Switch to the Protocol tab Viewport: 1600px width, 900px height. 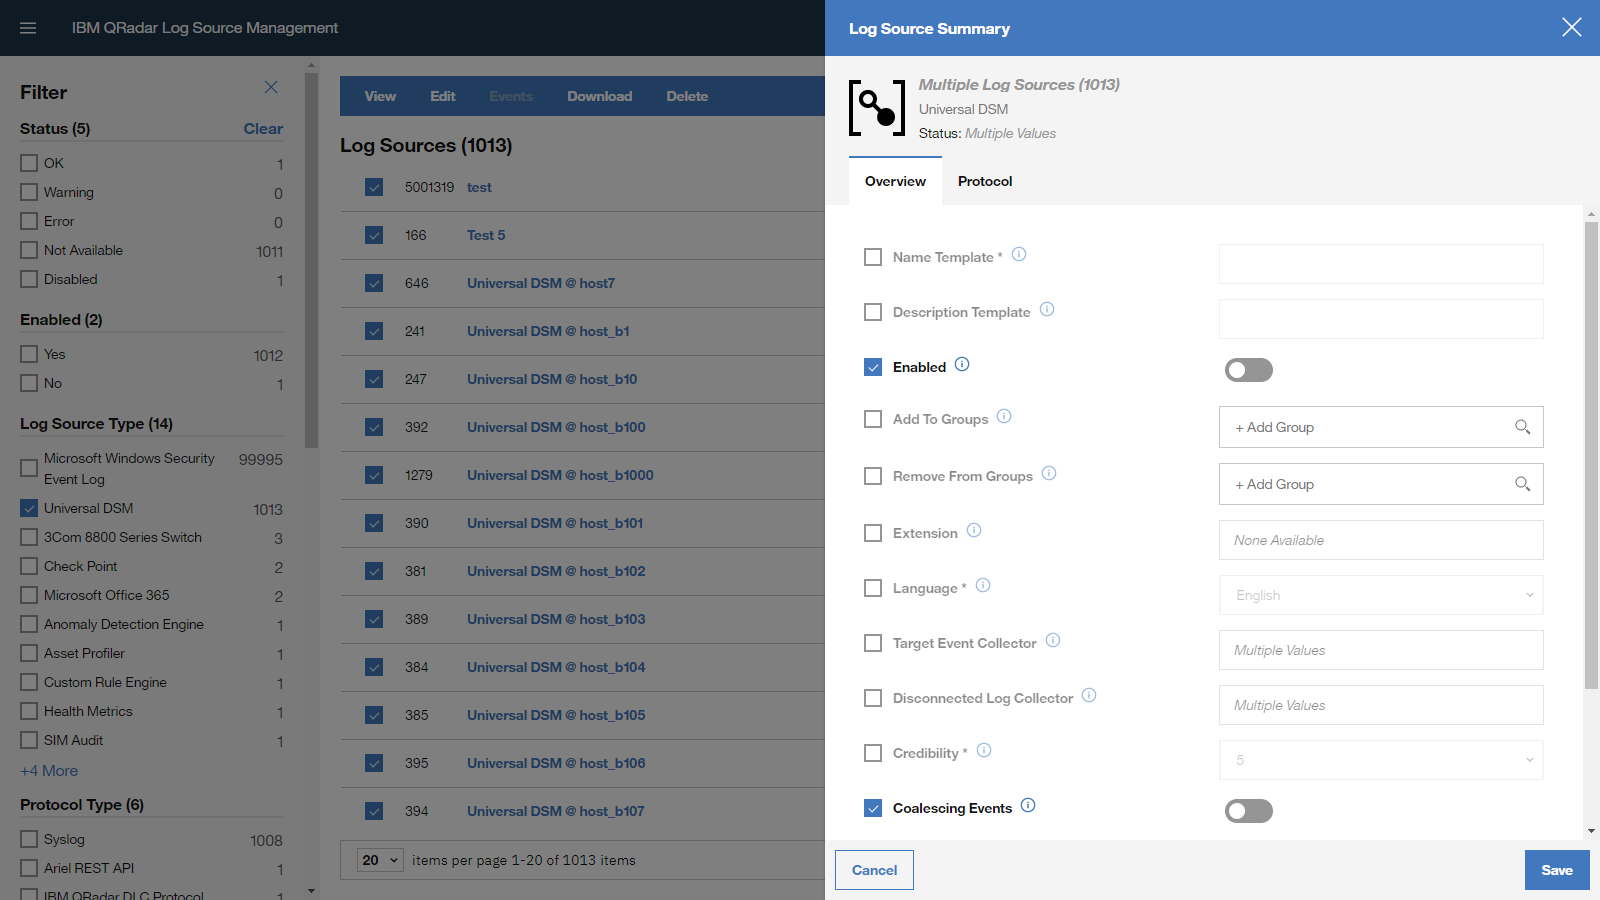point(984,181)
